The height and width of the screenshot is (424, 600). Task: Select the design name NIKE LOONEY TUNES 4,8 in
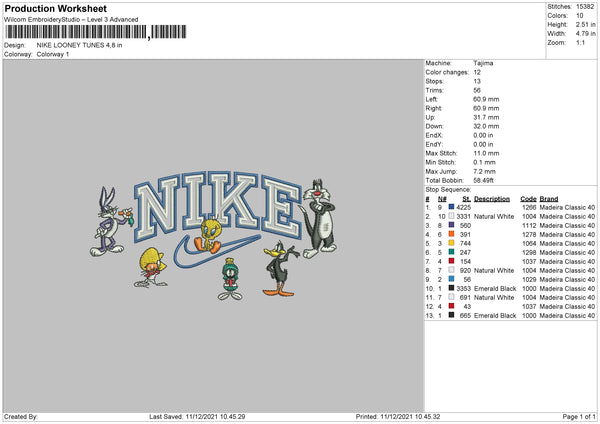(x=79, y=45)
